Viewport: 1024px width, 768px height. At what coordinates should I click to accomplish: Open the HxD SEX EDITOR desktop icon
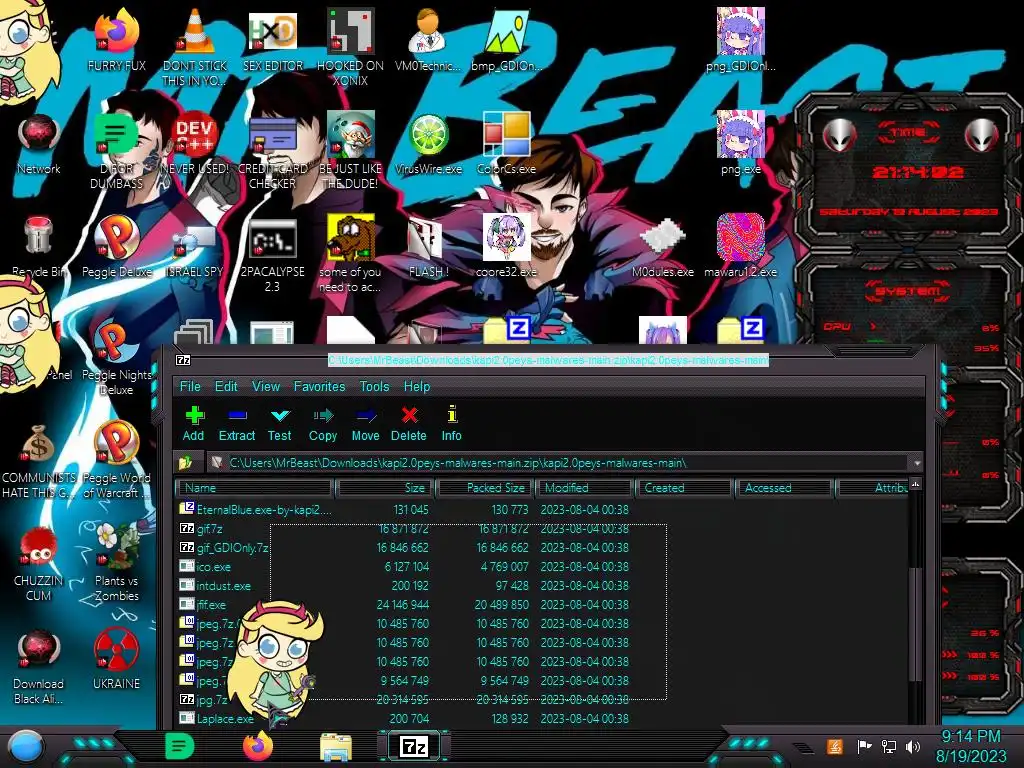(x=272, y=40)
